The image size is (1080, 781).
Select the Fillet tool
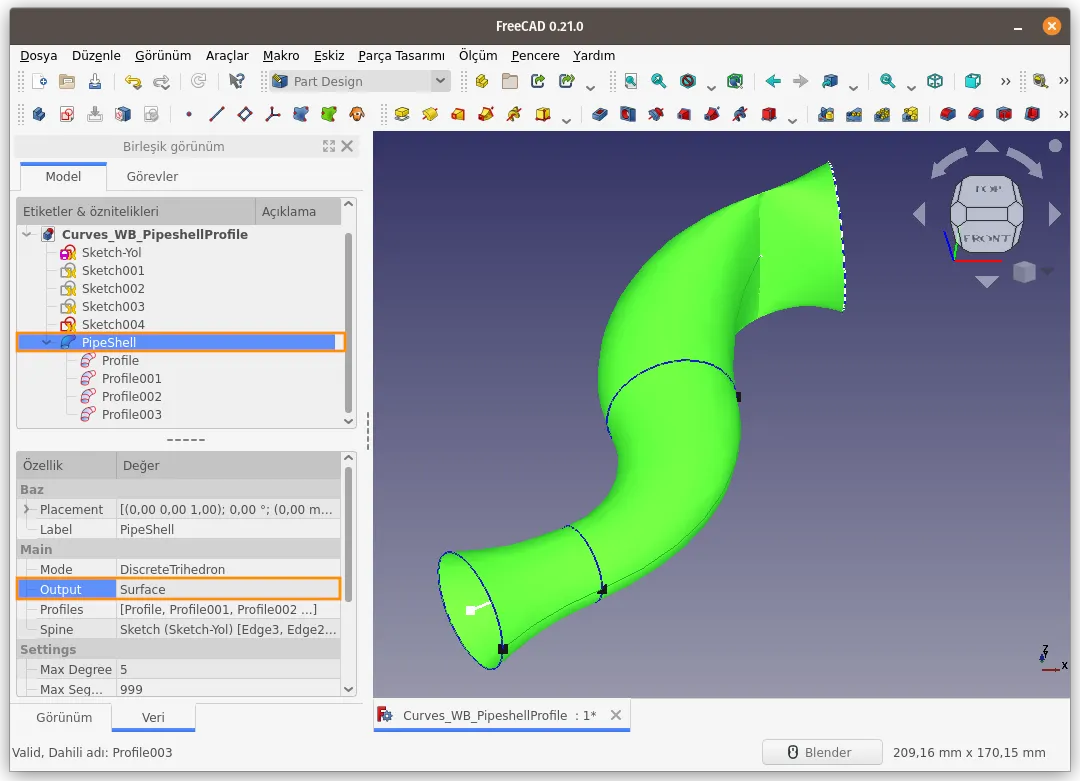tap(948, 114)
